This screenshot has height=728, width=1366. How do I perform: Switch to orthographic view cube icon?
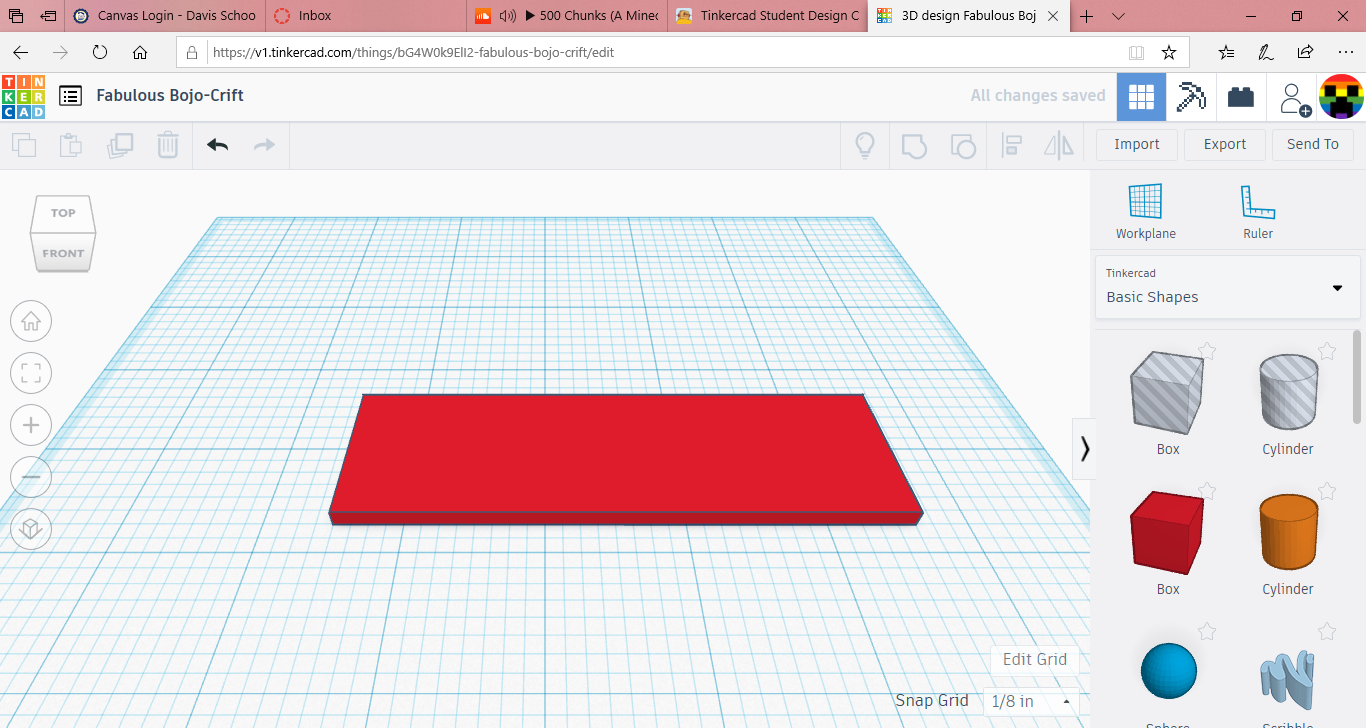31,529
